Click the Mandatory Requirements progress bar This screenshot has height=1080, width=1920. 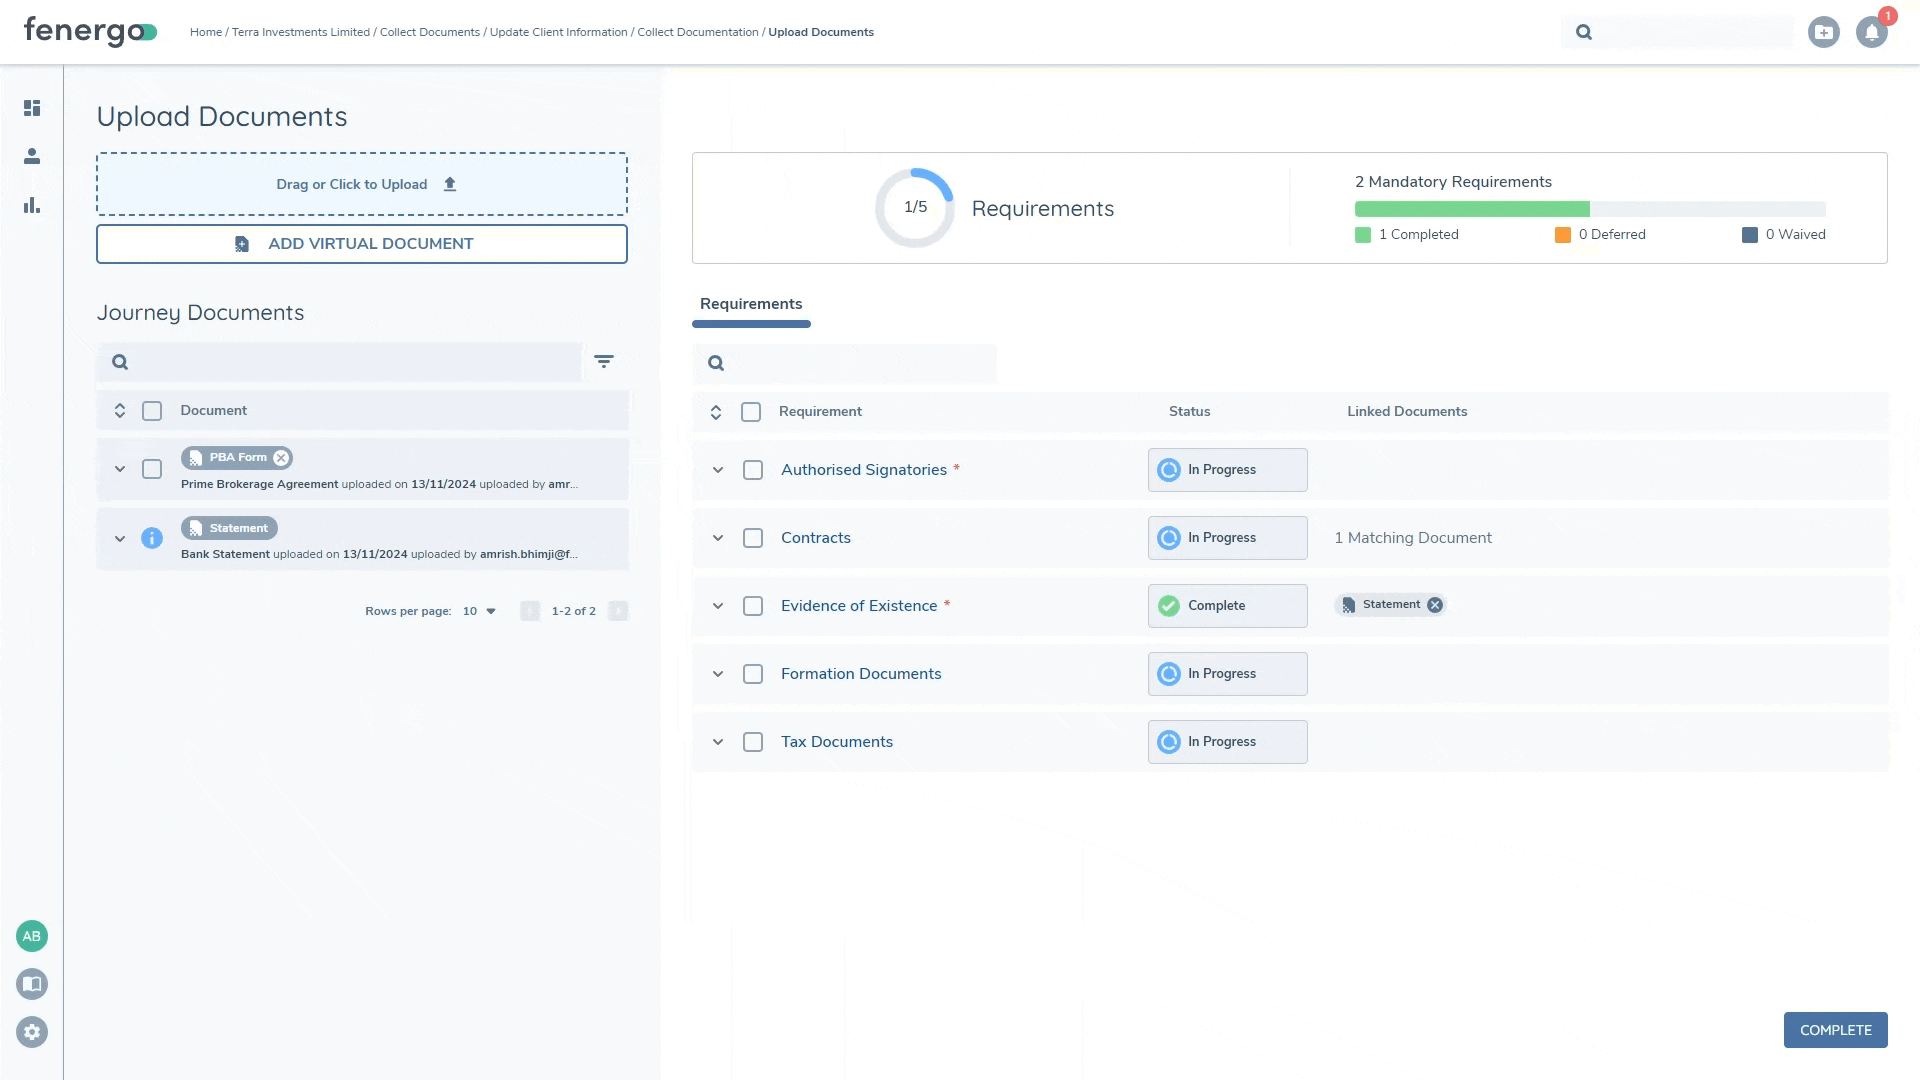click(1589, 208)
